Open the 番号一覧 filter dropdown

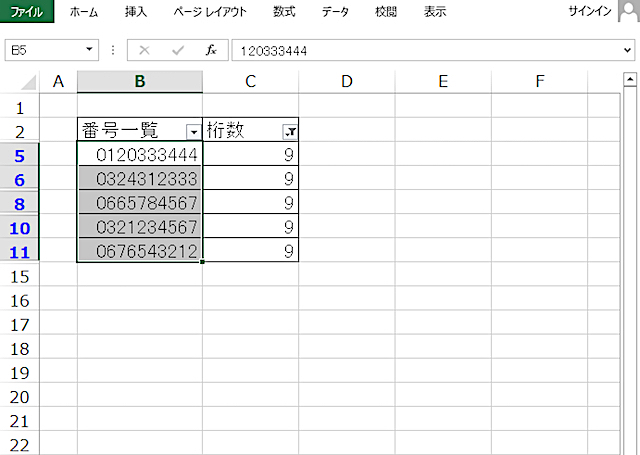[x=193, y=131]
